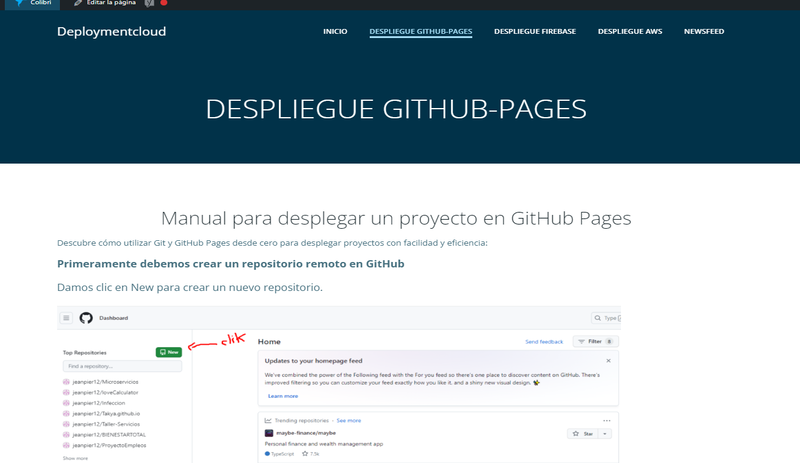Viewport: 800px width, 463px height.
Task: Open the three-dot menu on the trending card
Action: (x=607, y=421)
